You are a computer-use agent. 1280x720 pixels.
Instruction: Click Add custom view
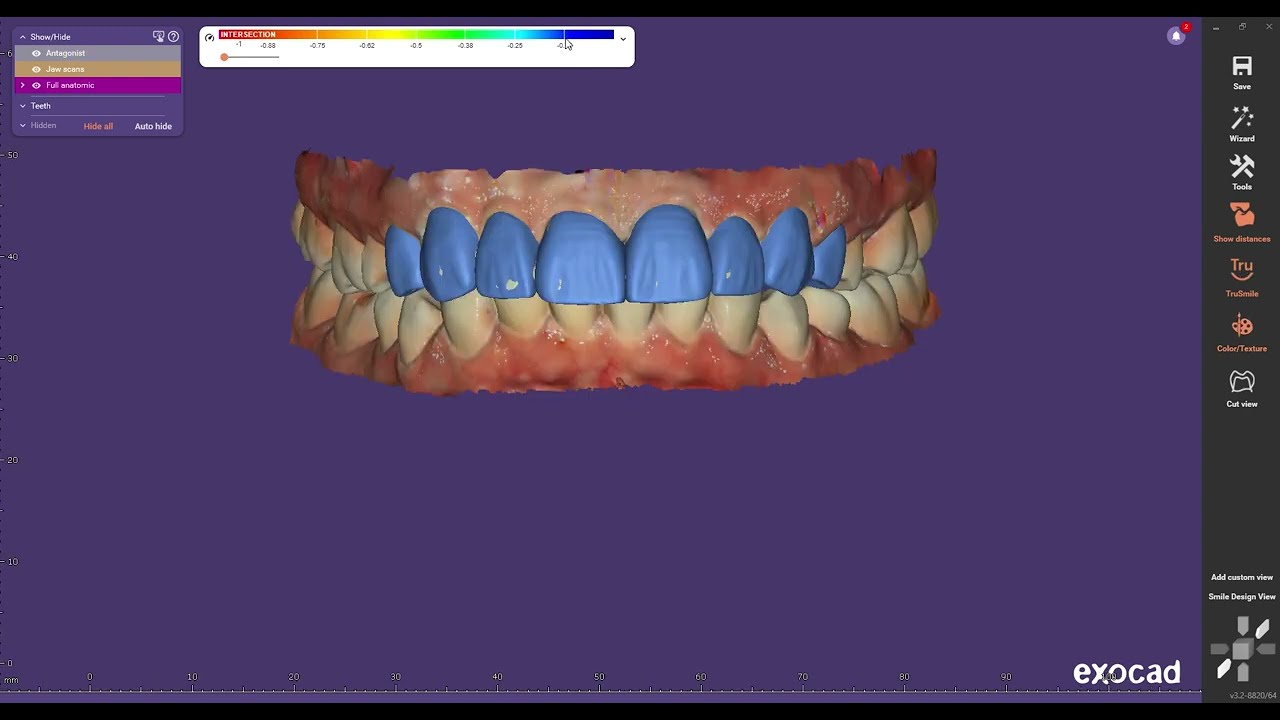coord(1242,577)
